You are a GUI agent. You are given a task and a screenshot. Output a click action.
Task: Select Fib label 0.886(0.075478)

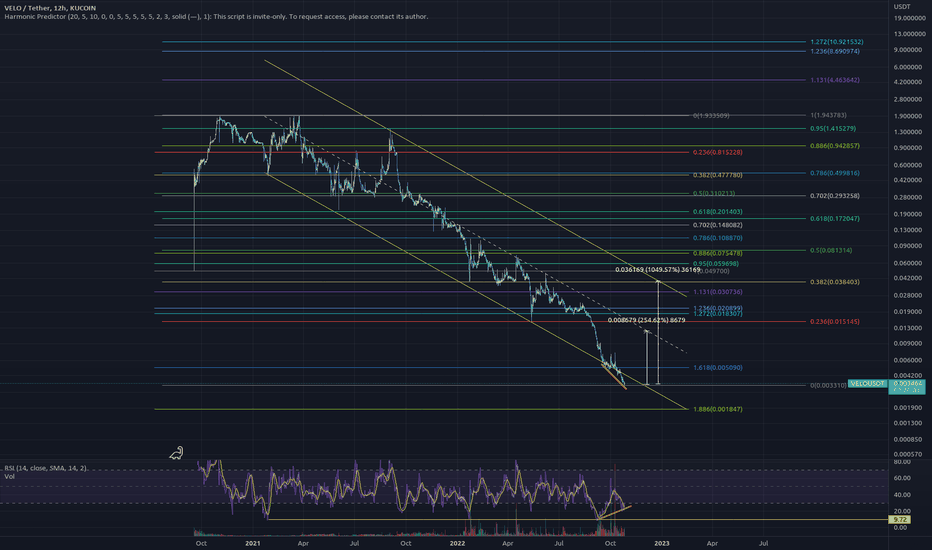click(717, 253)
